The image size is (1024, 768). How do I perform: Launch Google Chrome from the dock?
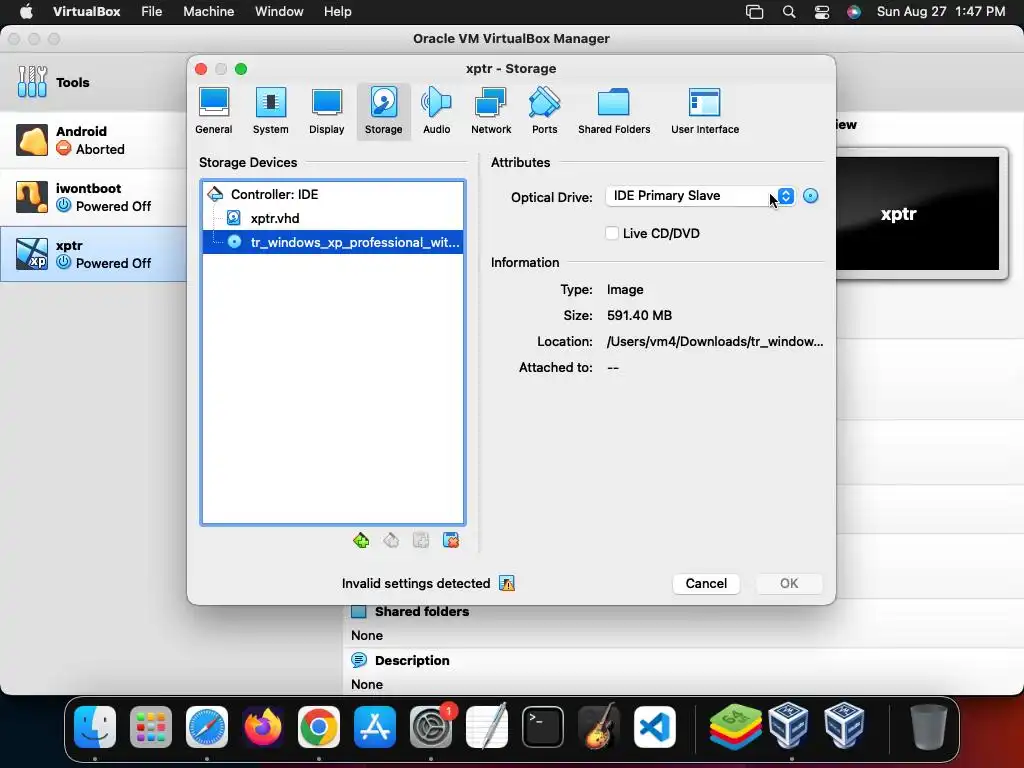pos(319,727)
